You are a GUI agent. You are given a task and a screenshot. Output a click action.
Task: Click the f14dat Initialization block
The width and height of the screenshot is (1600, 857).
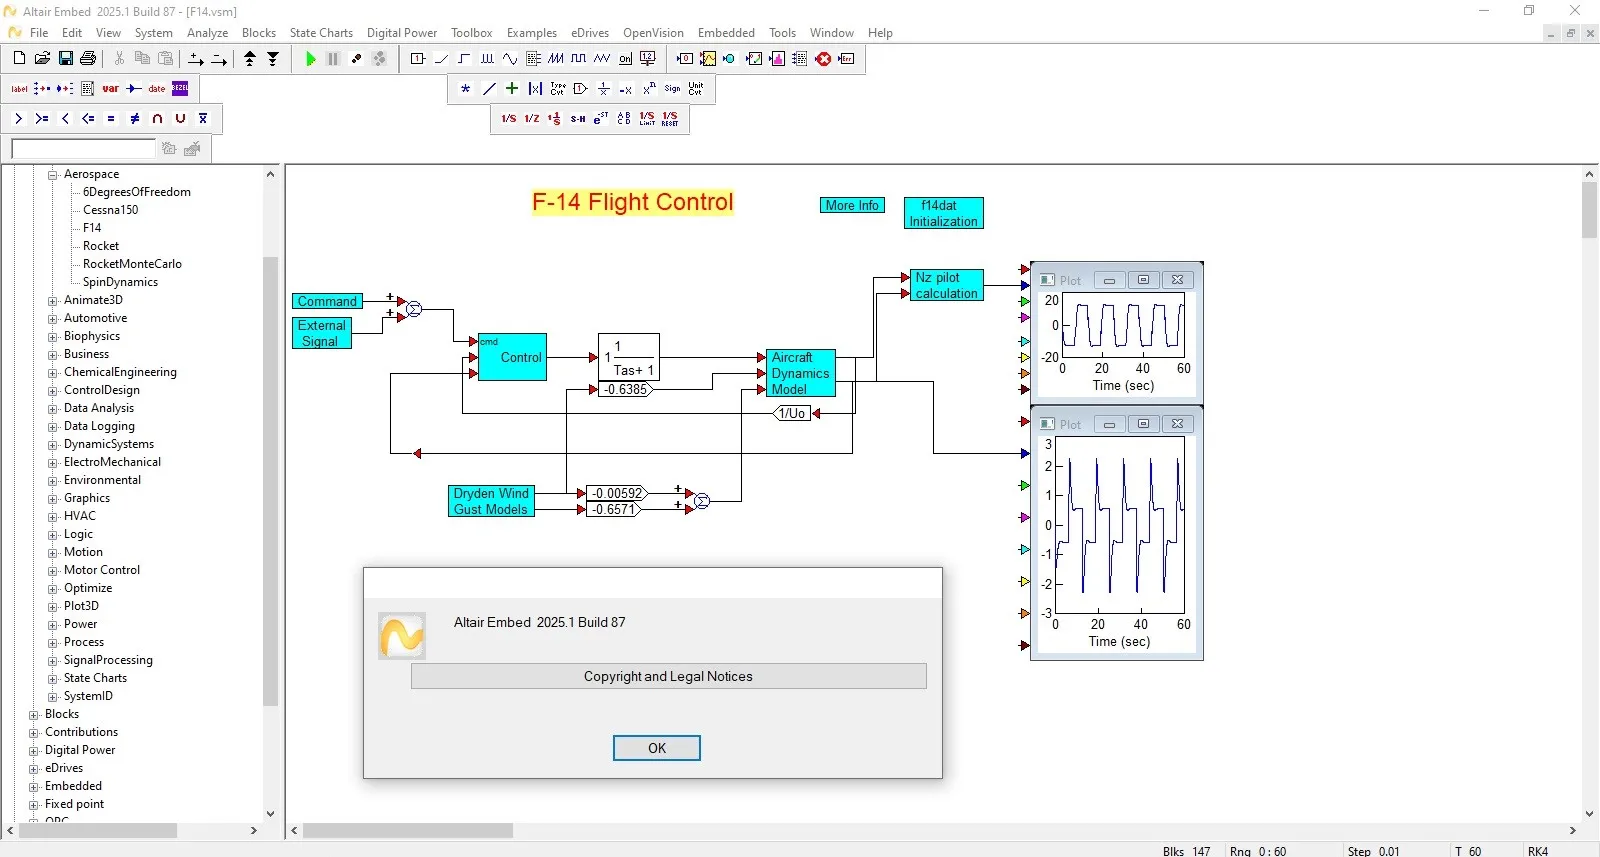point(943,213)
